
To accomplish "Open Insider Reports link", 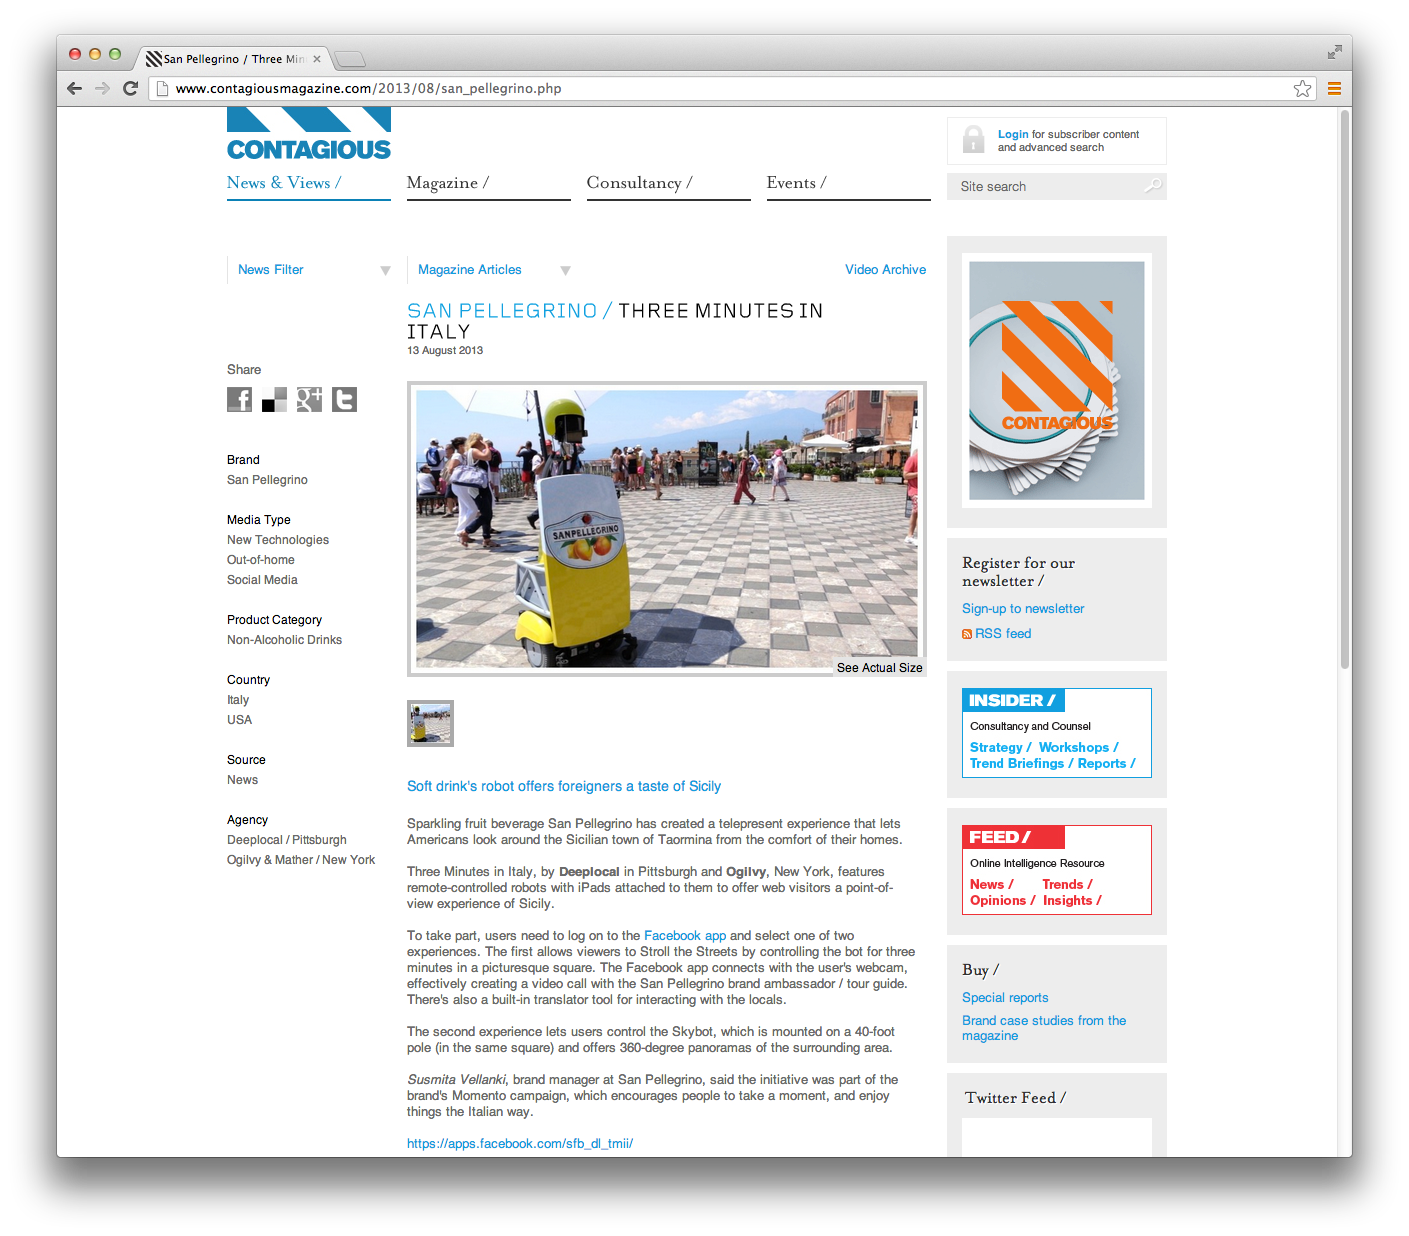I will pos(1106,763).
